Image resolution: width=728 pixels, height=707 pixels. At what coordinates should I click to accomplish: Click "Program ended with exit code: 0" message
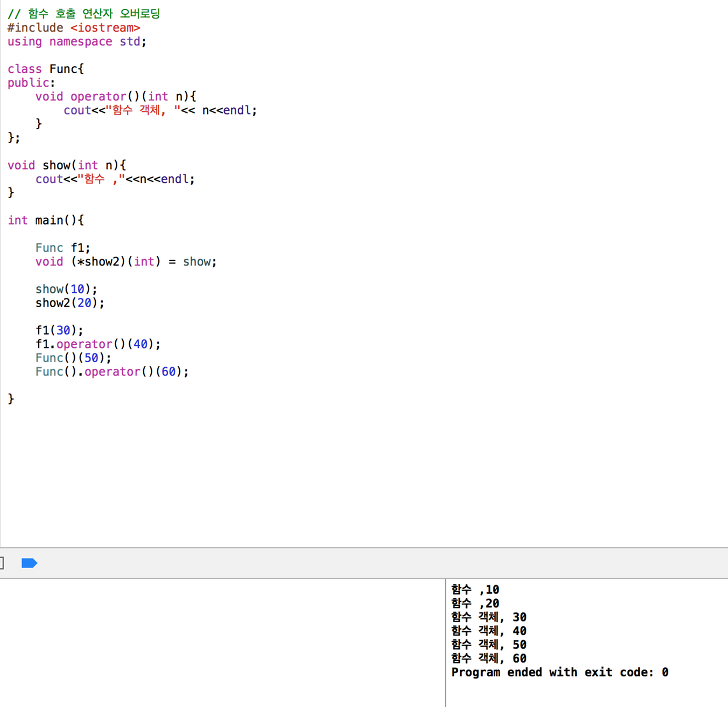tap(560, 672)
